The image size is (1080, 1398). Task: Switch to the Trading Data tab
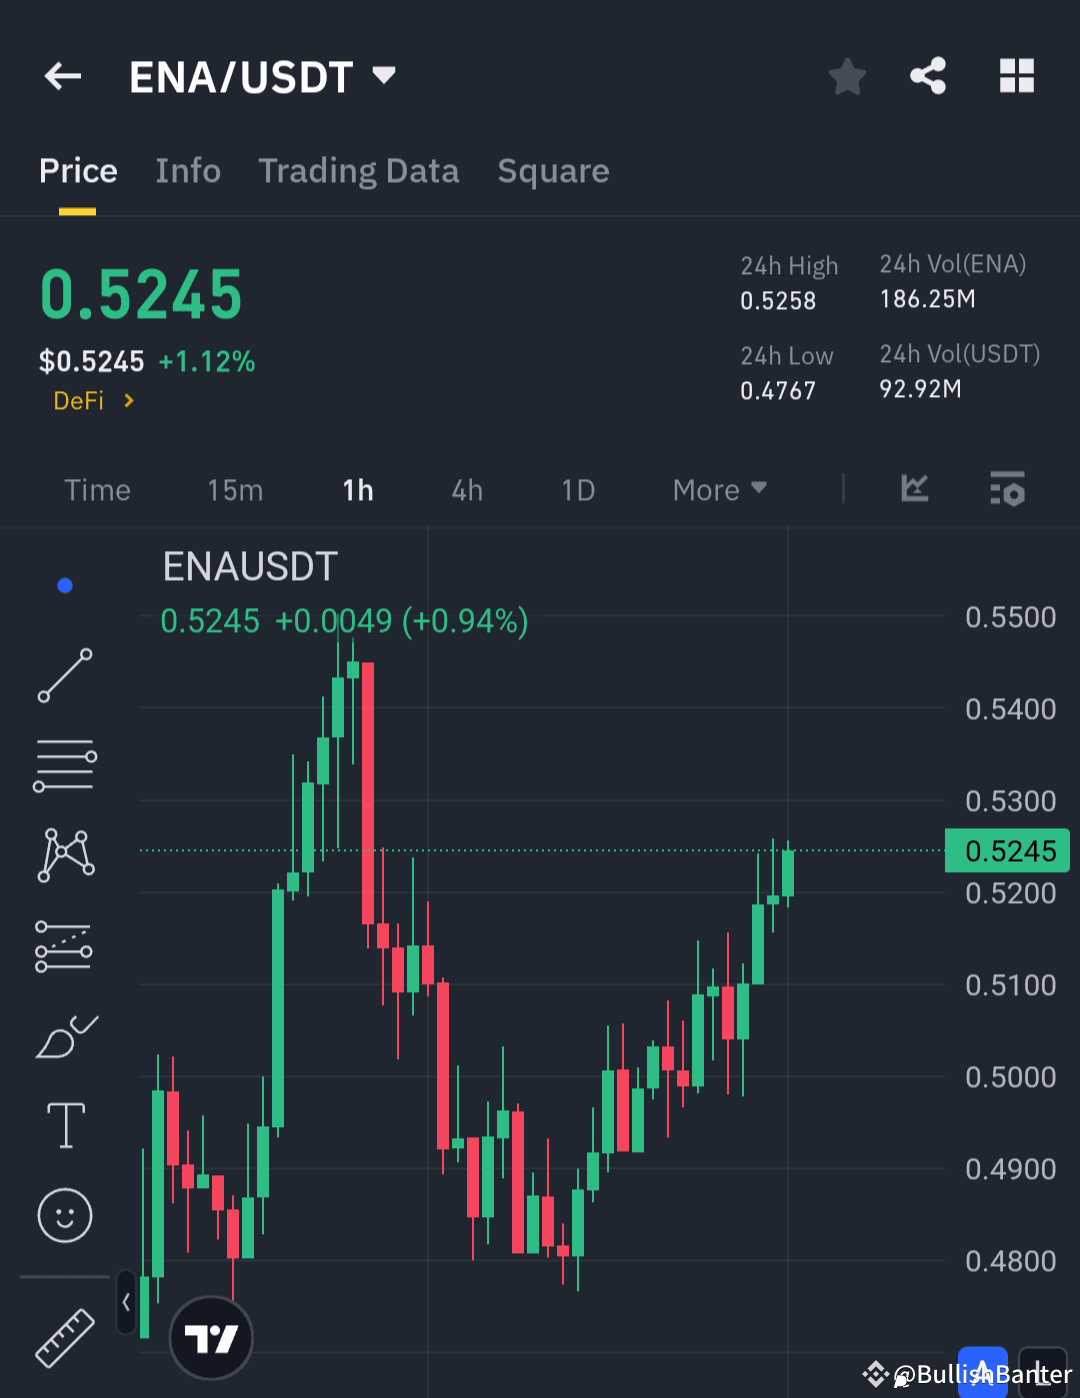359,171
